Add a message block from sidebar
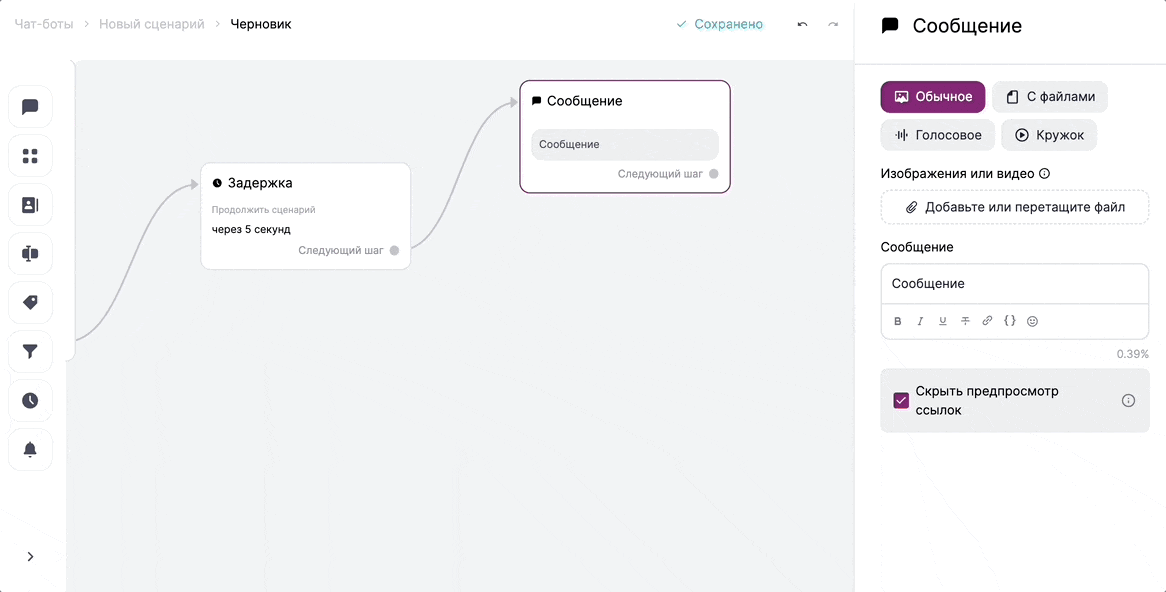1166x592 pixels. pos(30,107)
